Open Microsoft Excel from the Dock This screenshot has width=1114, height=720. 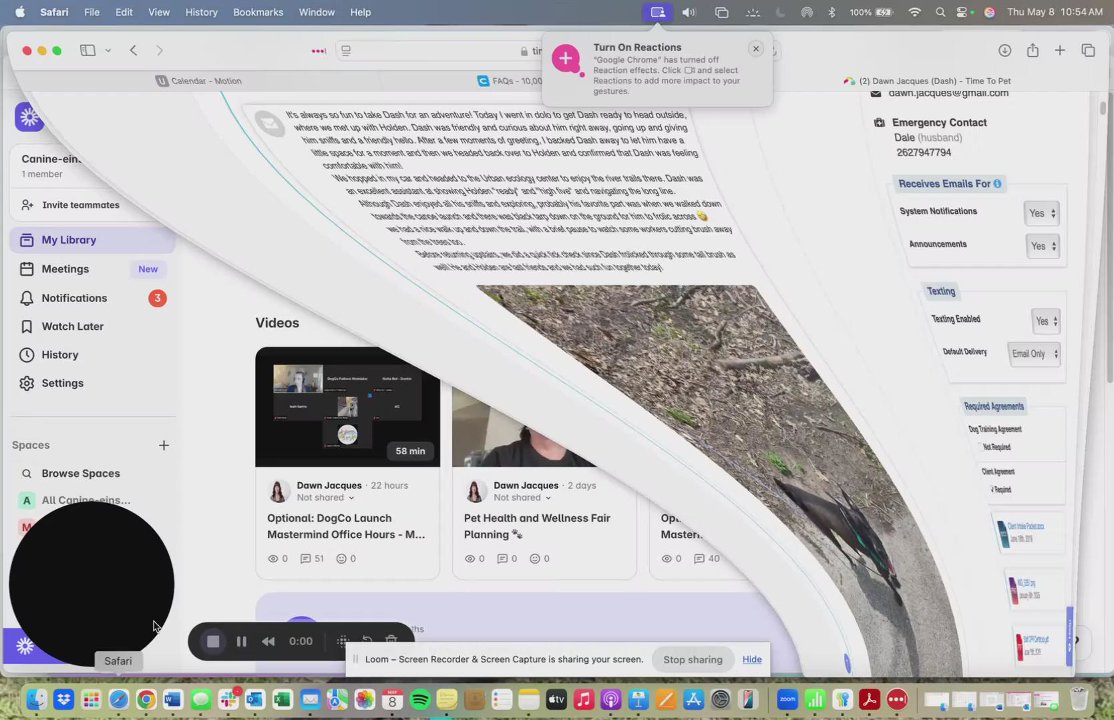pyautogui.click(x=283, y=700)
